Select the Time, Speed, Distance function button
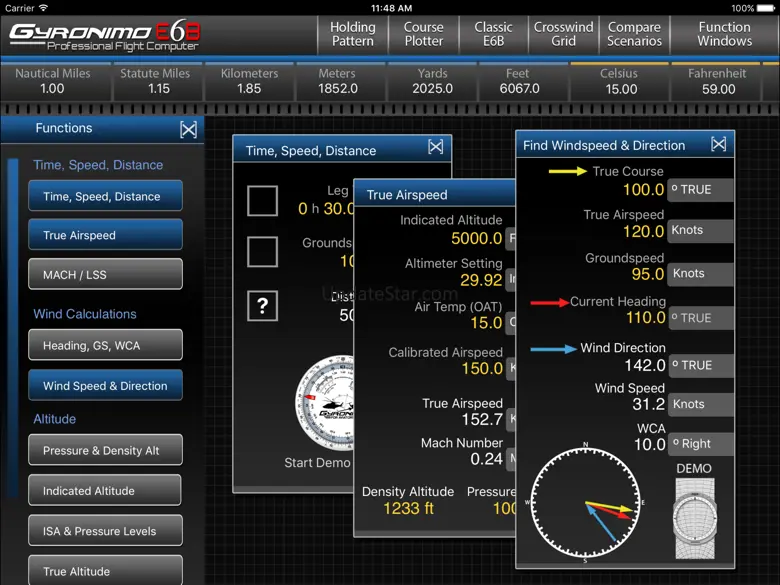780x585 pixels. (x=105, y=196)
